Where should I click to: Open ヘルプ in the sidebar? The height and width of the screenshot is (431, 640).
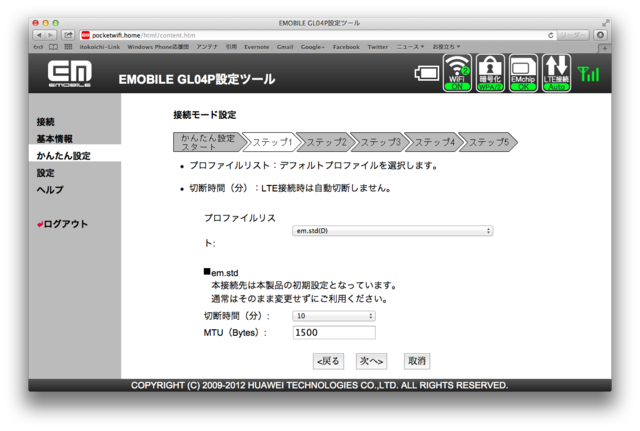50,190
